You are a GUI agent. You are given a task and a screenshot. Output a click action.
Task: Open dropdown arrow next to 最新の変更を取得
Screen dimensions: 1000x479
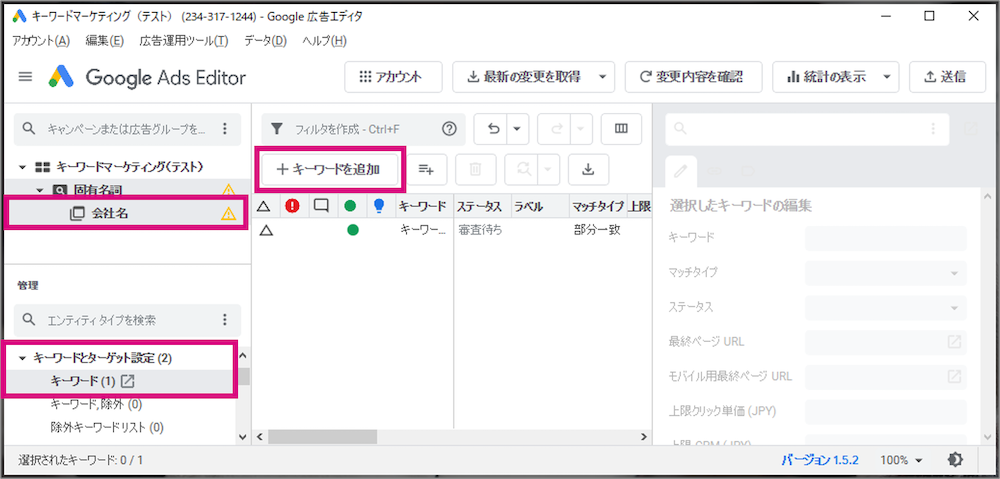click(603, 77)
